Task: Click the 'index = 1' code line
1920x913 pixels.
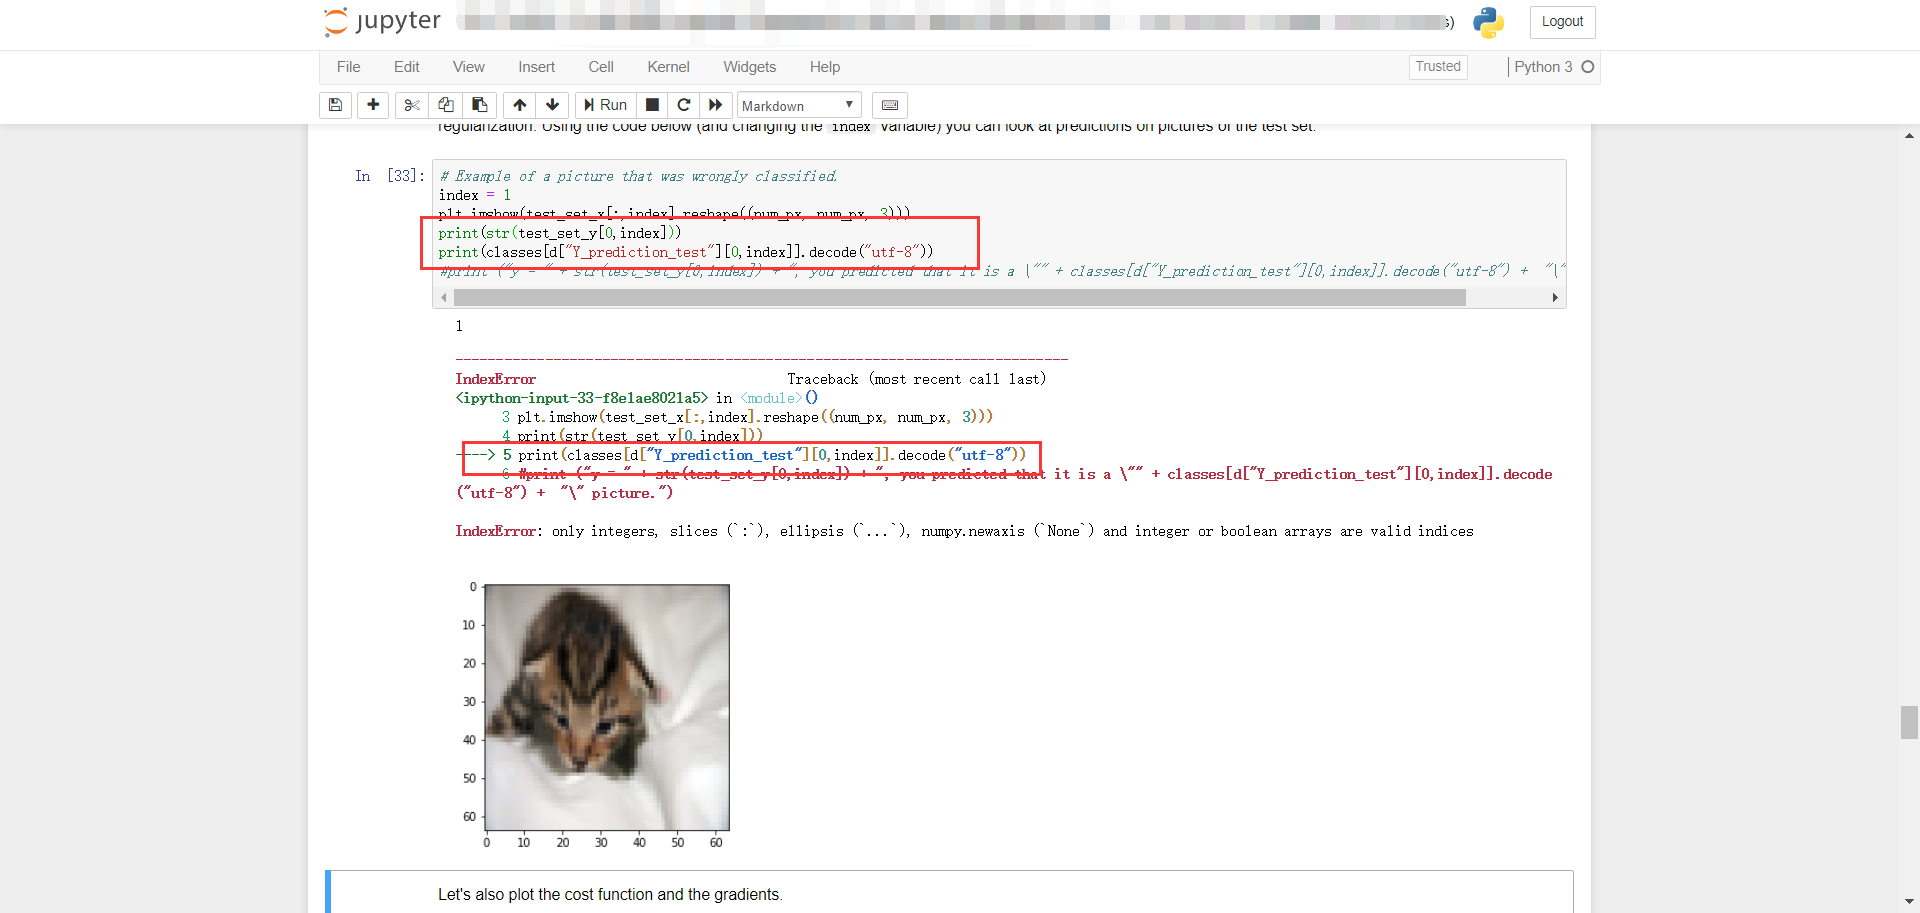Action: (x=475, y=195)
